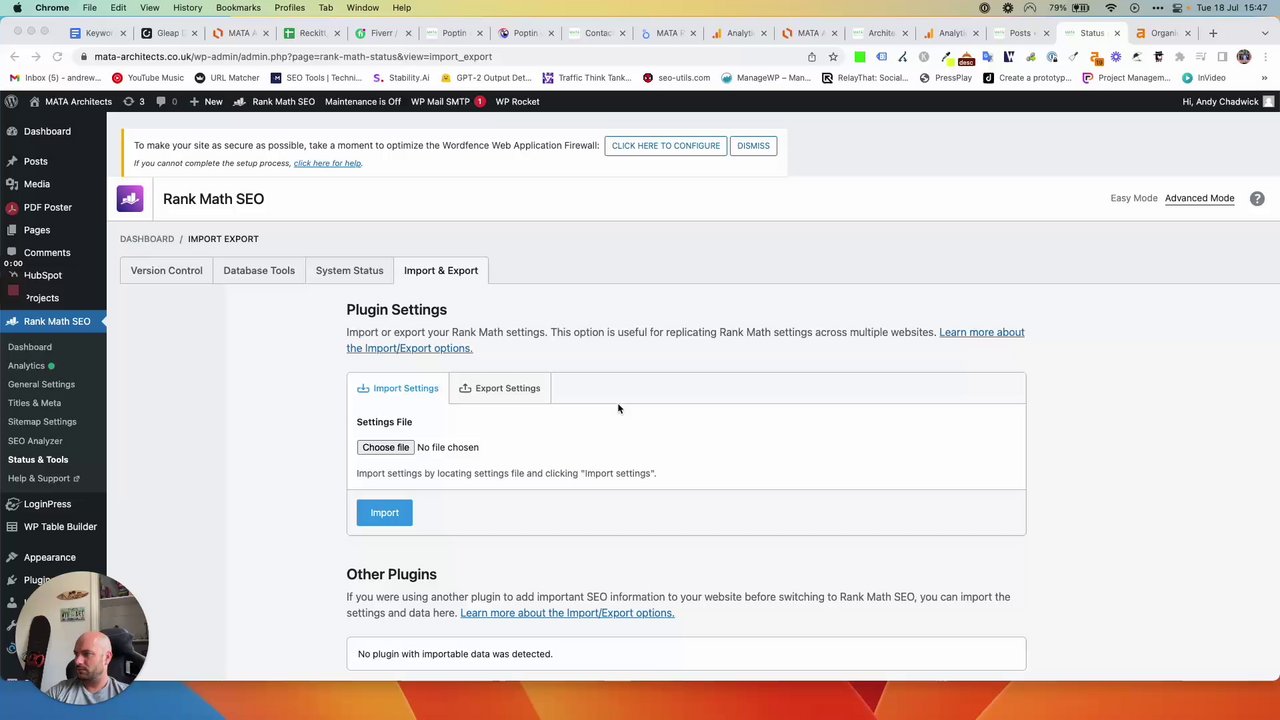The height and width of the screenshot is (720, 1280).
Task: Open the YouTube Music bookmark
Action: pyautogui.click(x=148, y=78)
